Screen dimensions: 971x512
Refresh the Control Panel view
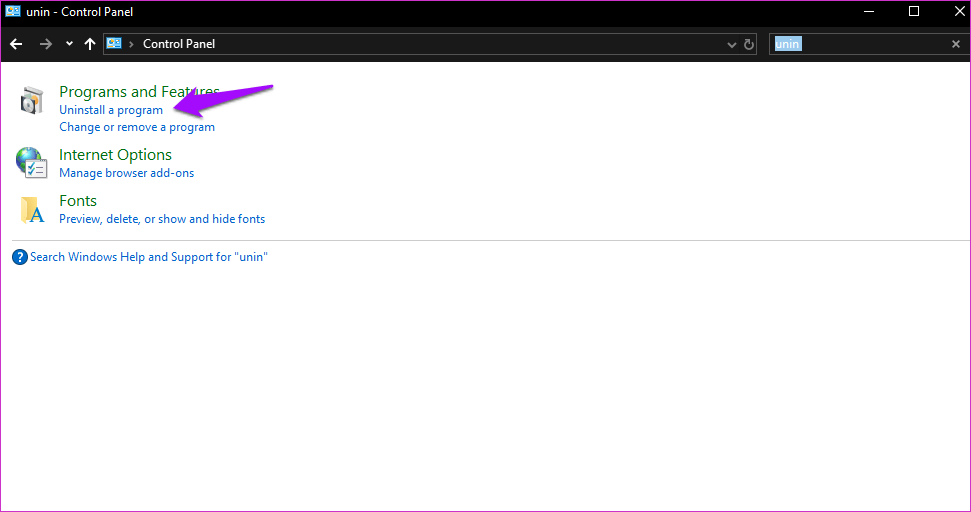749,44
